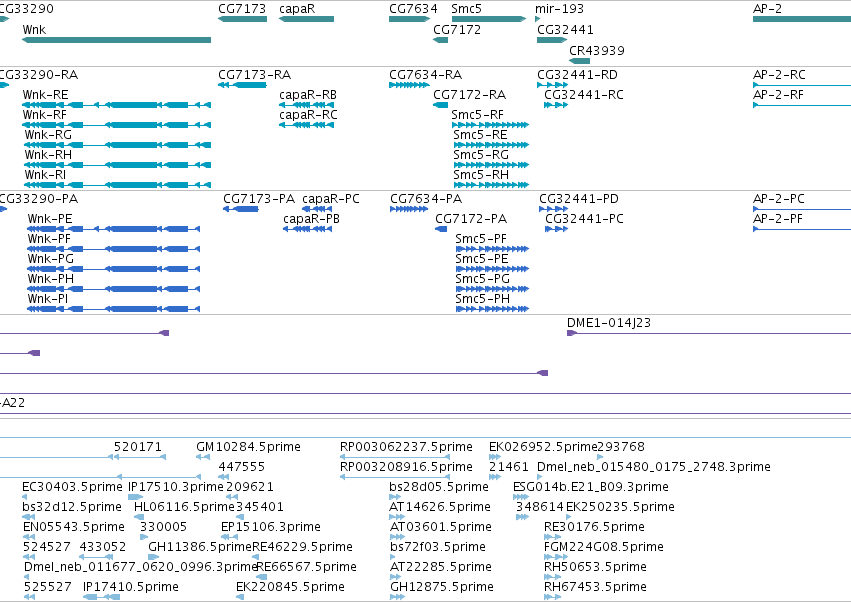This screenshot has height=602, width=851.
Task: Select protein label Wnk-PE
Action: pyautogui.click(x=50, y=219)
